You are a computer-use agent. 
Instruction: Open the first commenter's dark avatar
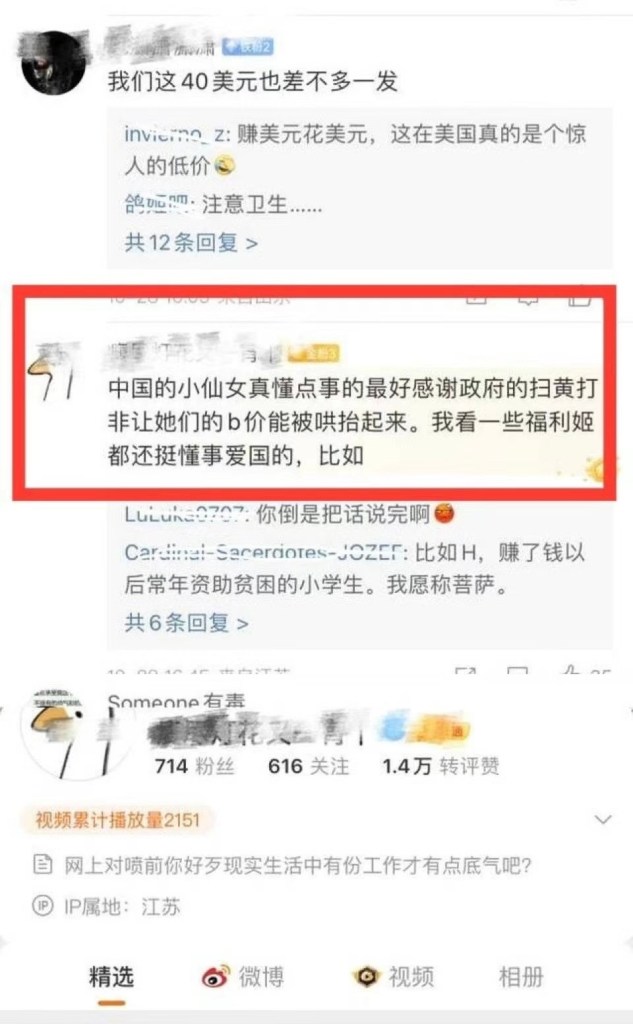tap(53, 63)
